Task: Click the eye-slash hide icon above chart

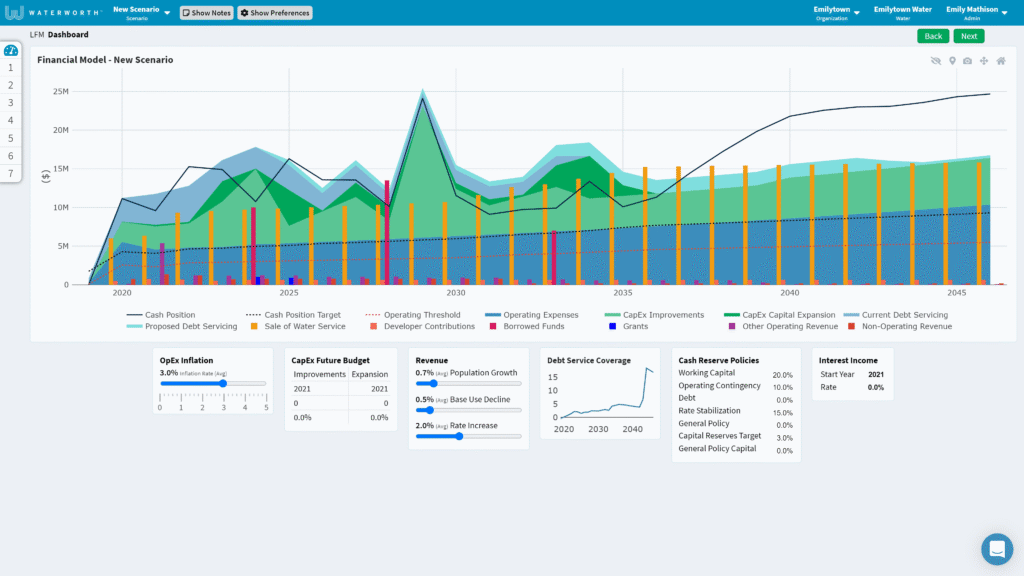Action: coord(936,61)
